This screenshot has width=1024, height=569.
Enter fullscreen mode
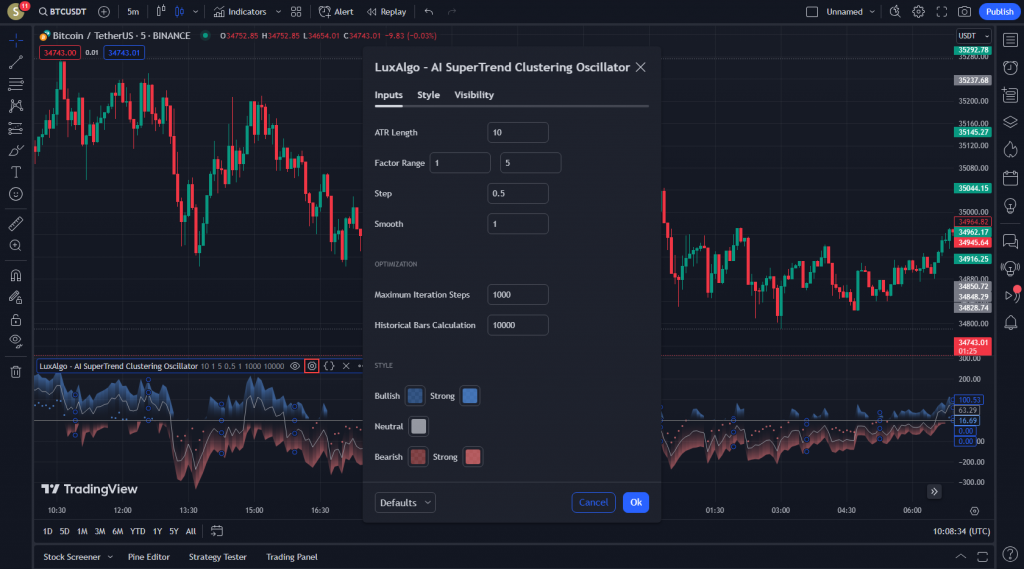[x=942, y=12]
